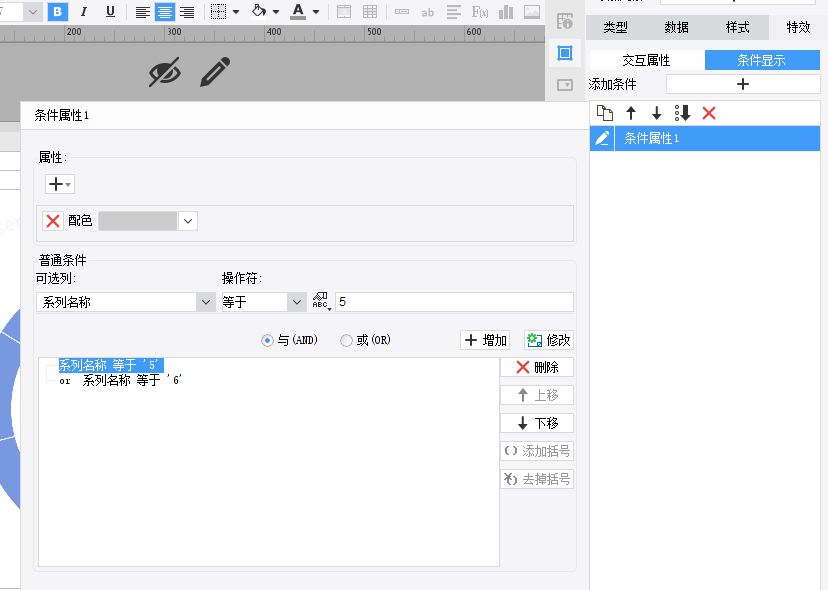This screenshot has width=828, height=590.
Task: Click the fill color bucket icon
Action: pyautogui.click(x=259, y=11)
